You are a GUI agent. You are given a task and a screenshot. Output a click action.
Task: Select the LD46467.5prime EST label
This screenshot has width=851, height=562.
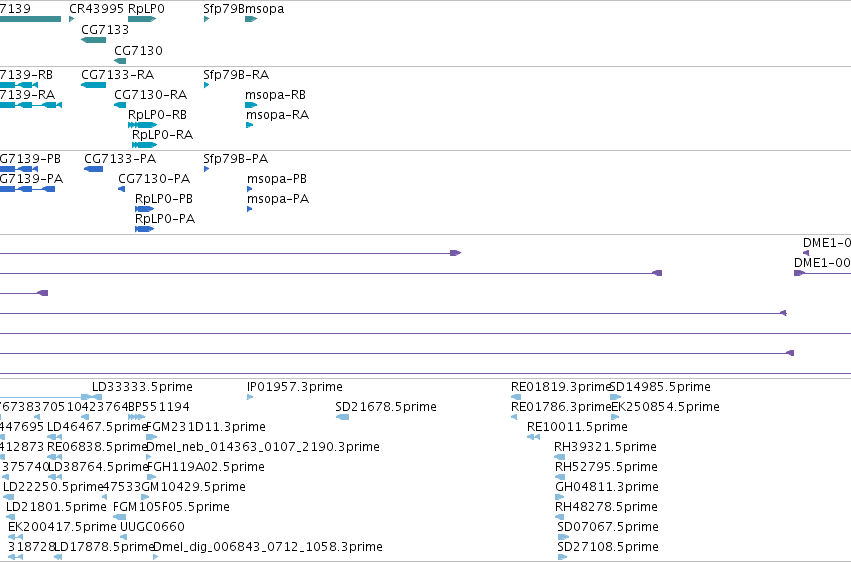[x=97, y=427]
